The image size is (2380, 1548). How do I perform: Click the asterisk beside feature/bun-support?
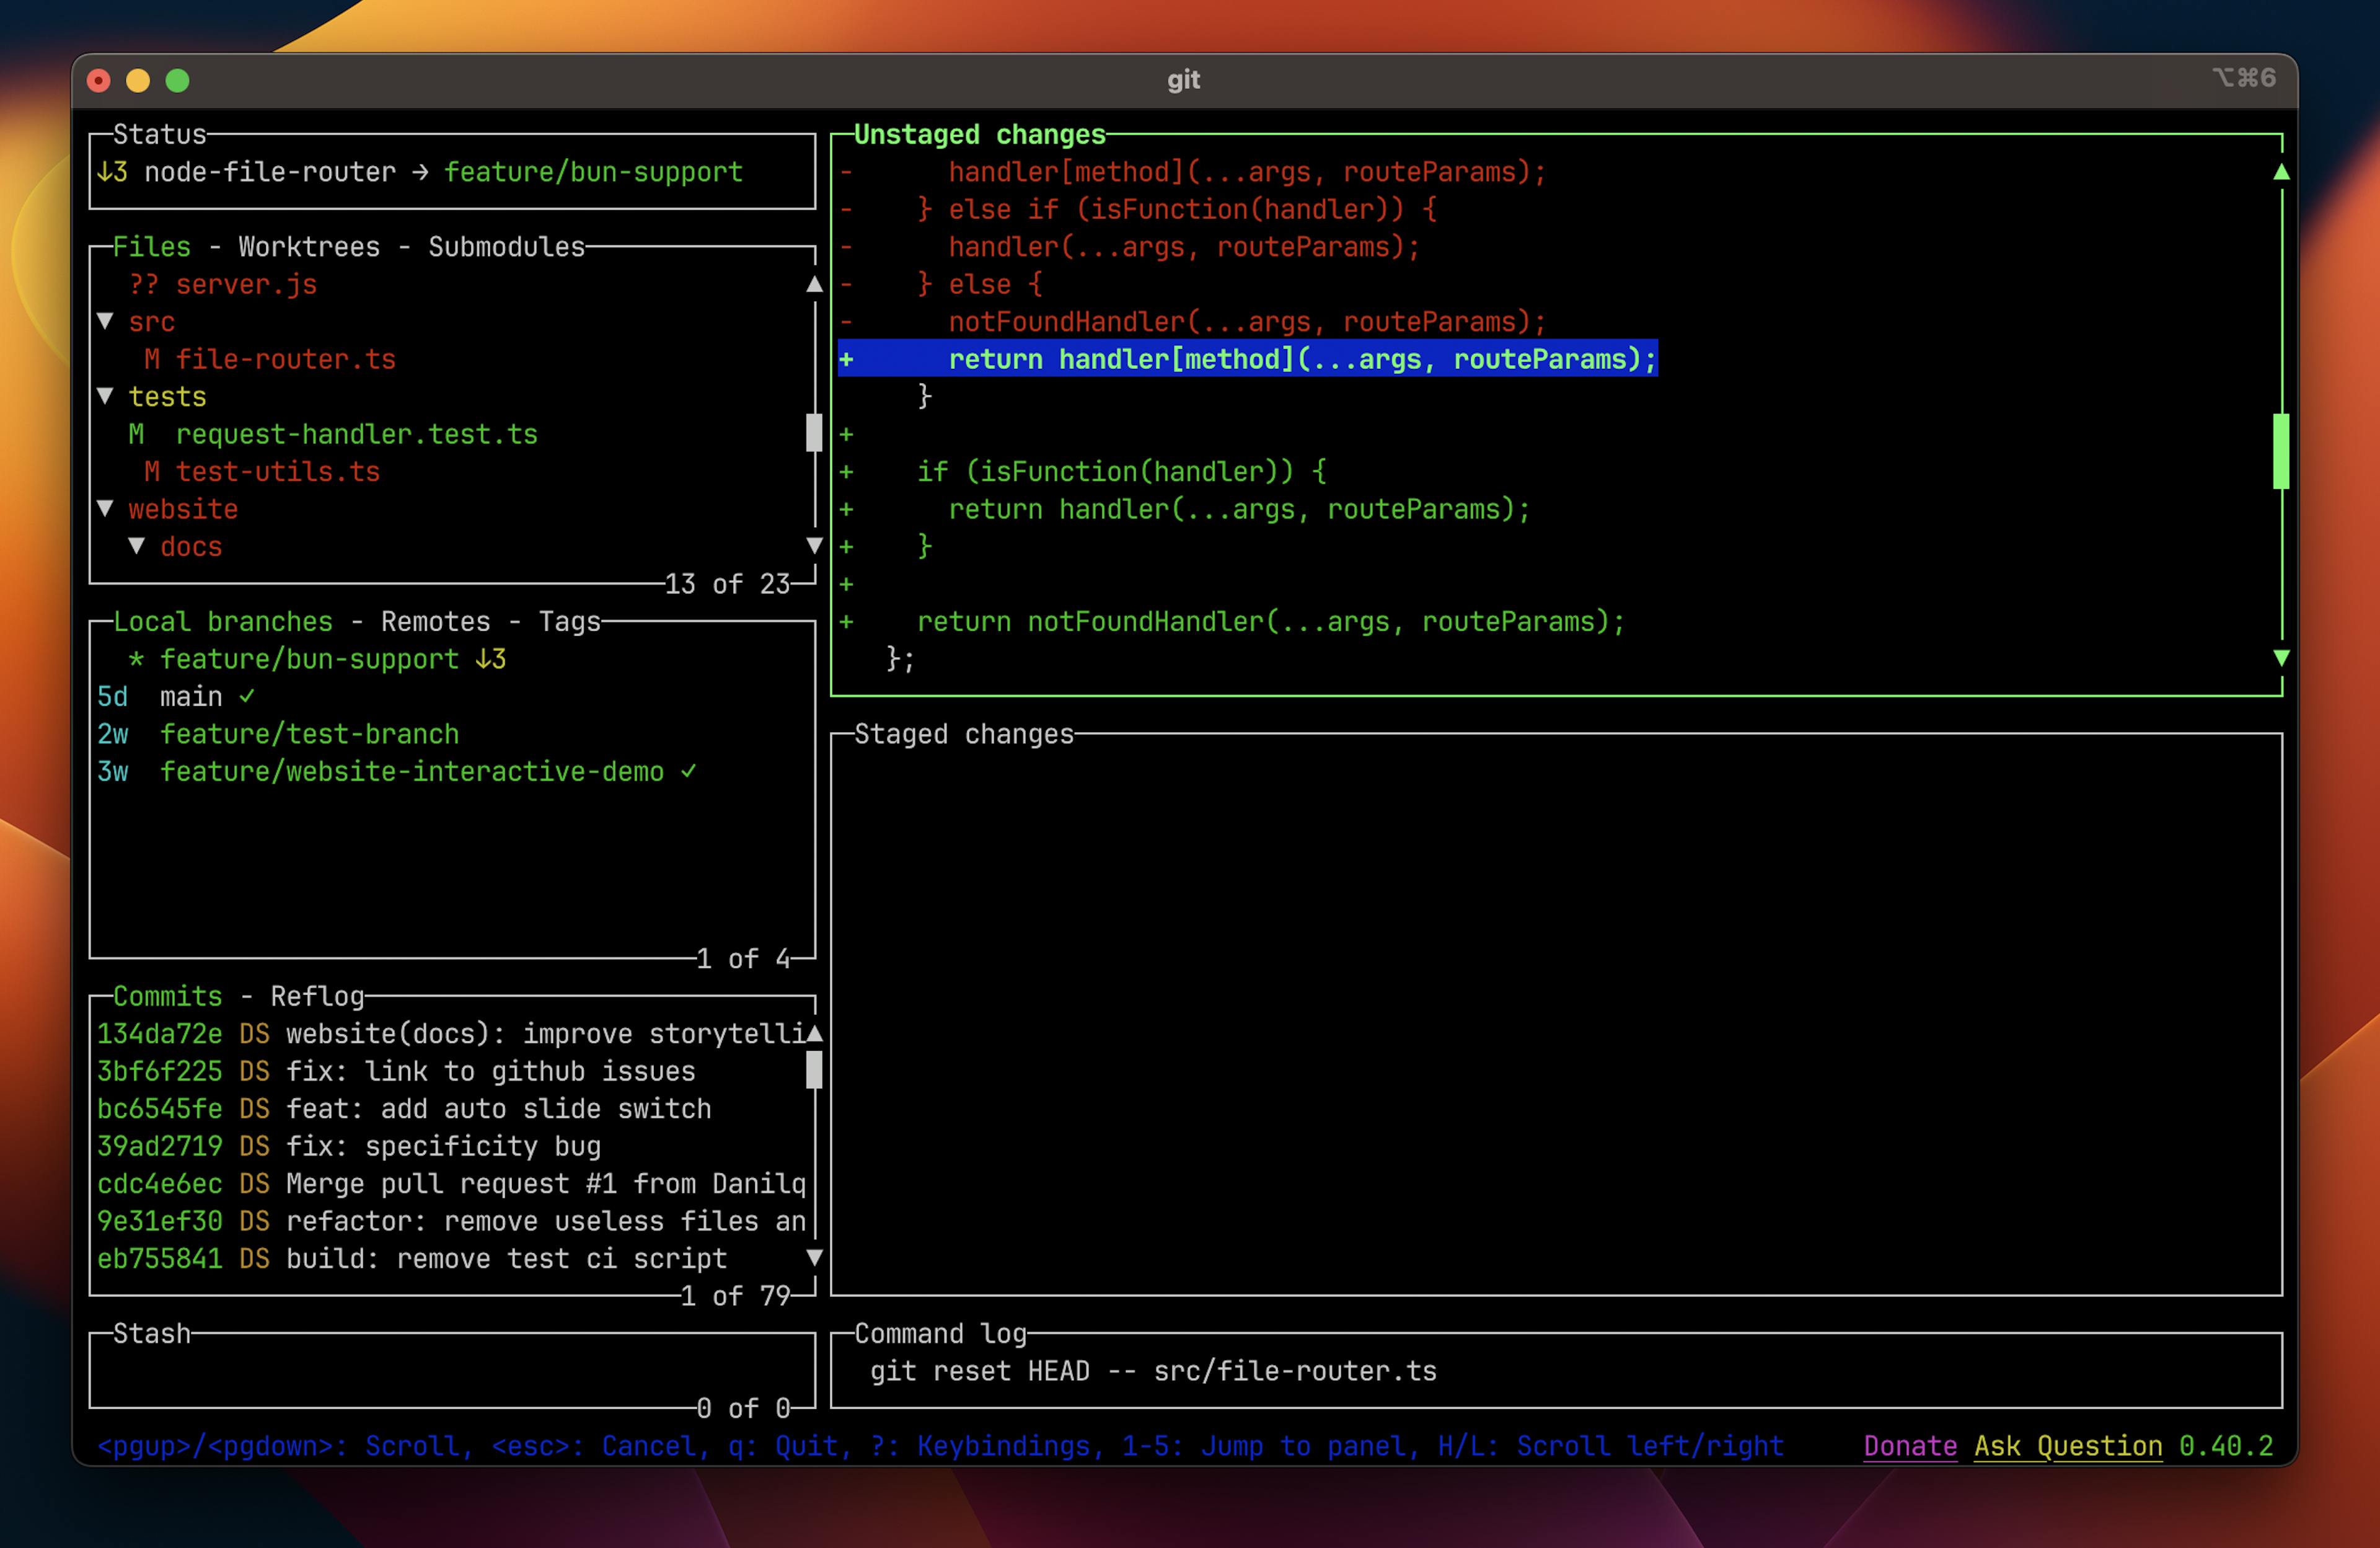point(137,658)
